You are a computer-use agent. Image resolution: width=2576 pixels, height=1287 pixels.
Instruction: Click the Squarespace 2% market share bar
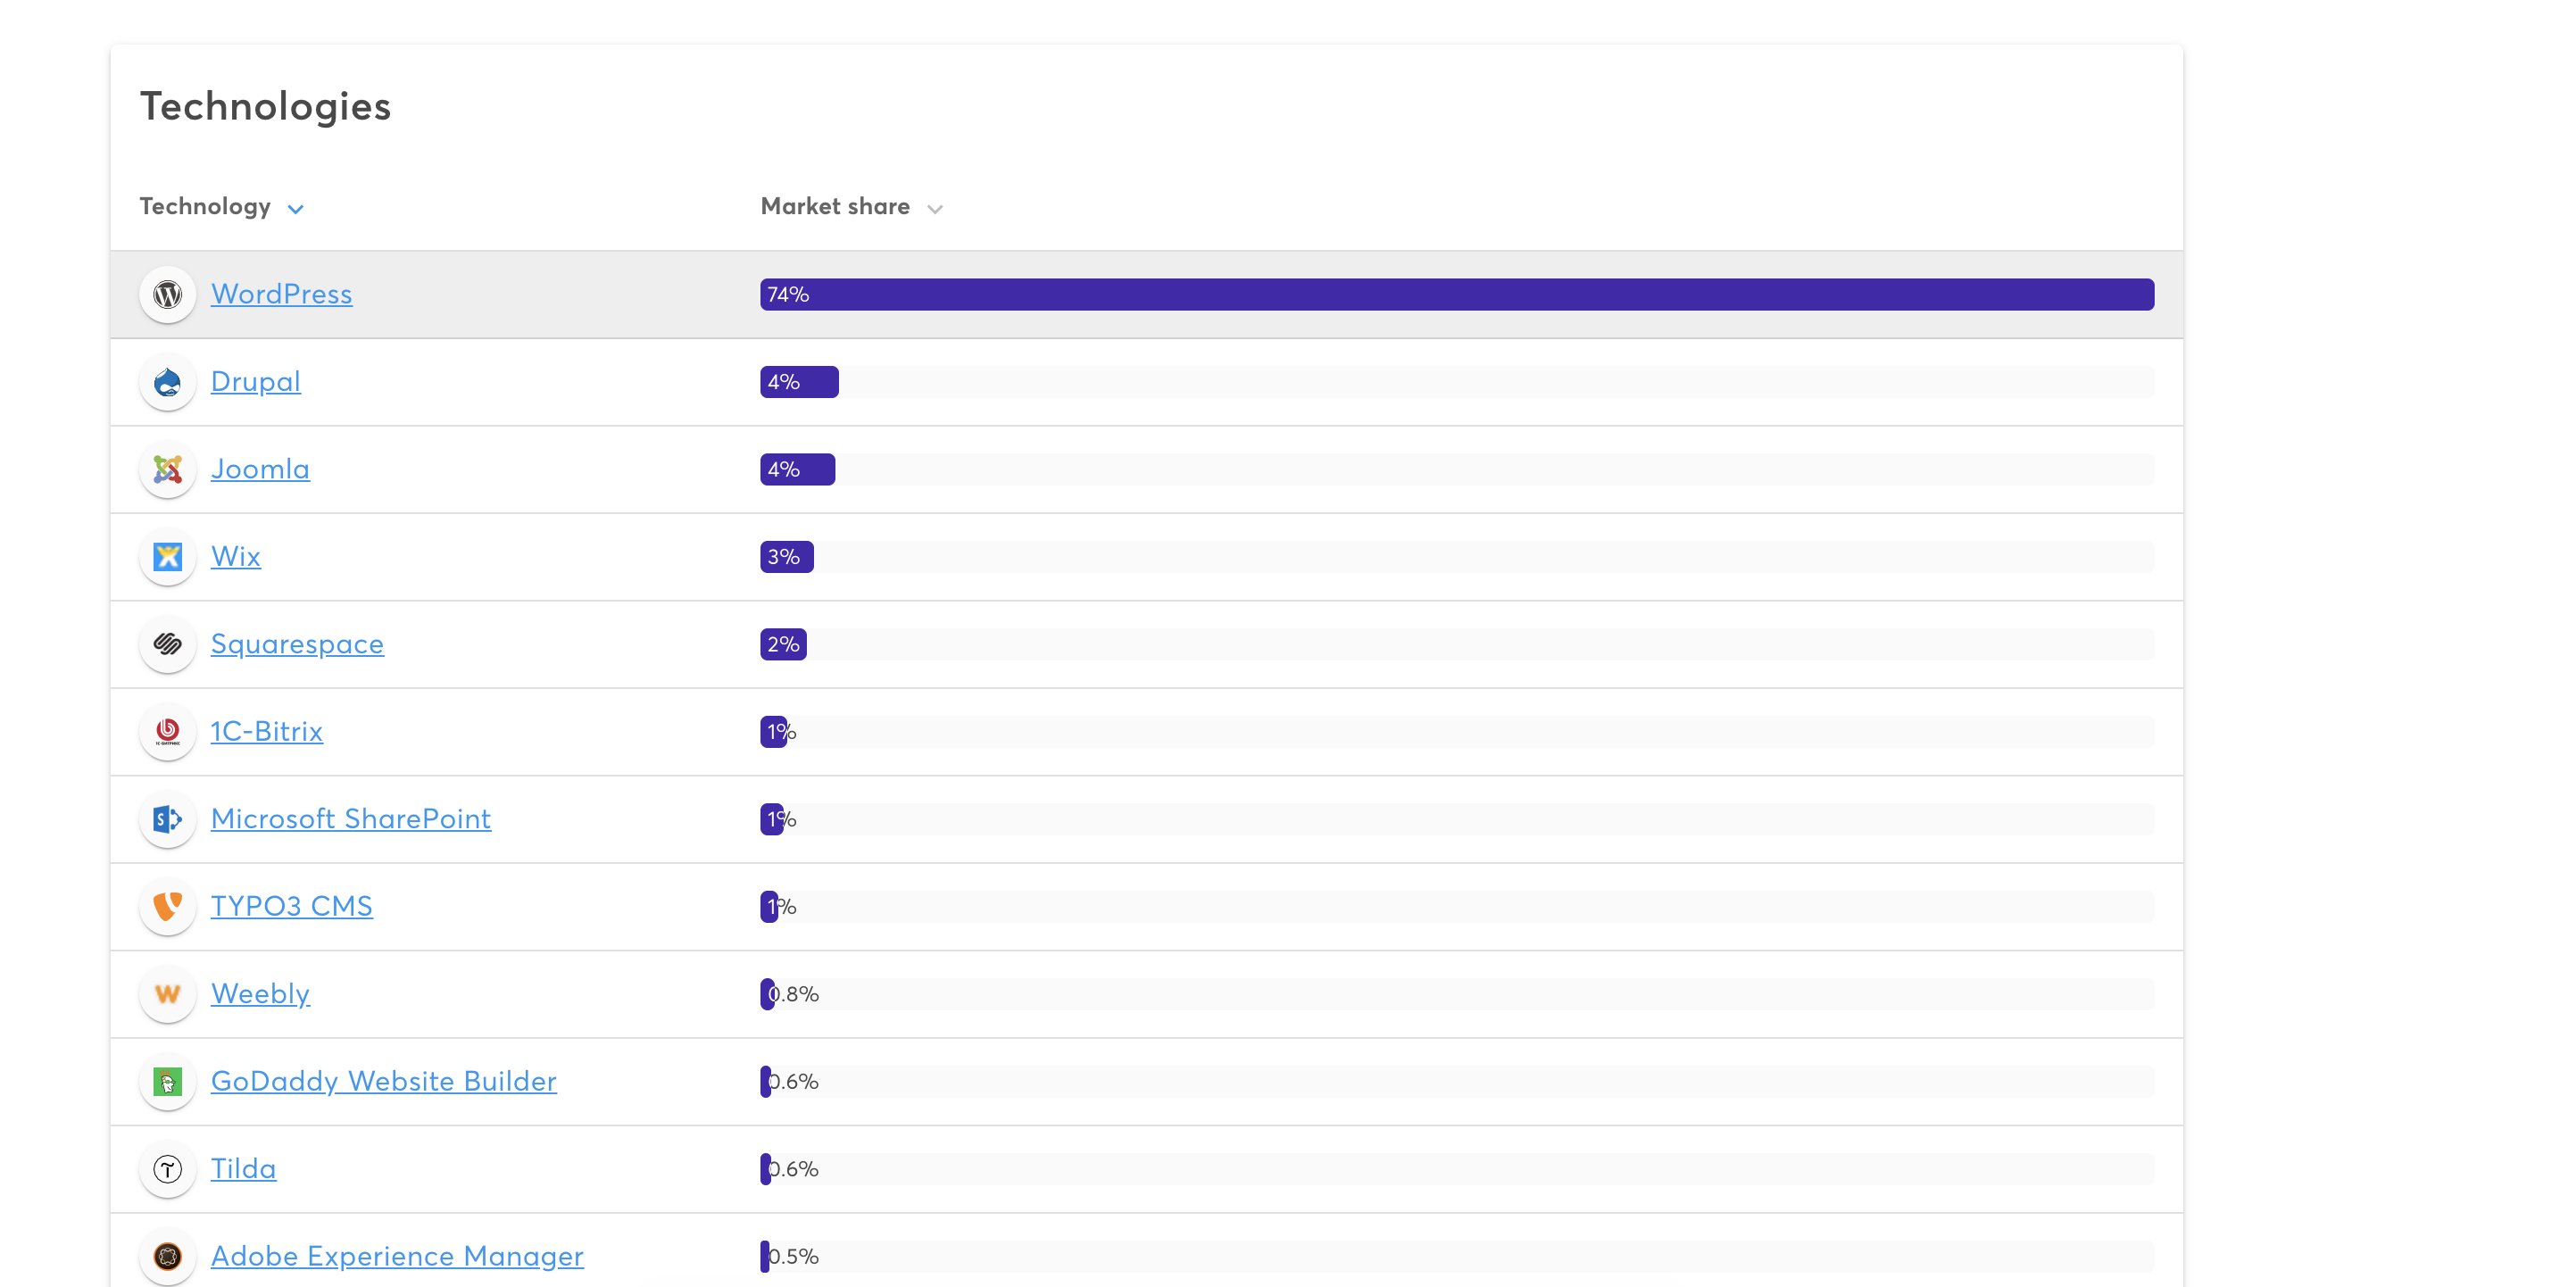click(783, 644)
